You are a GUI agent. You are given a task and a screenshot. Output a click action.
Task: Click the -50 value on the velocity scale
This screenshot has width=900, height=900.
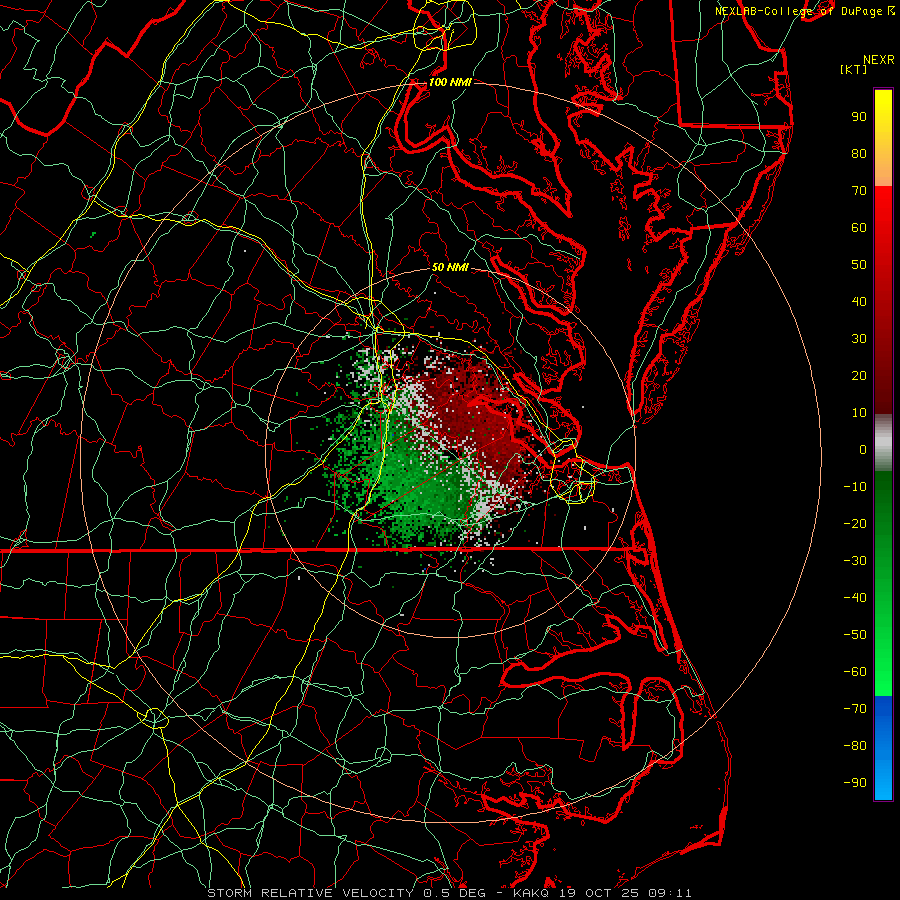[855, 635]
